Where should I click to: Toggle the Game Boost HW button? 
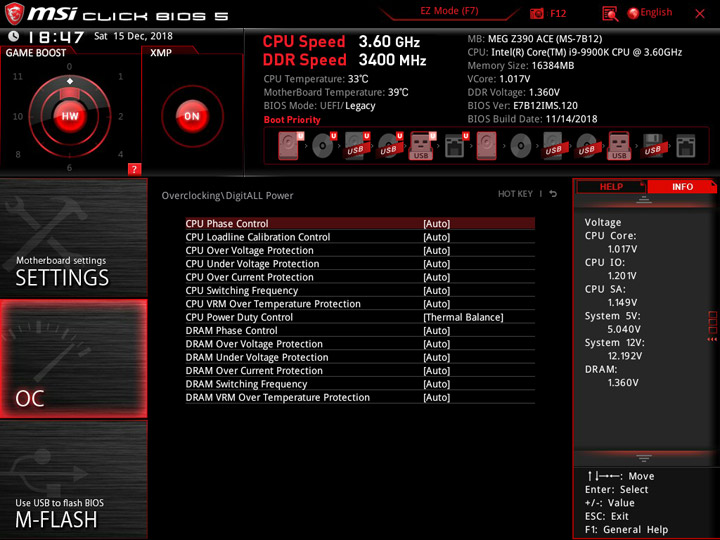tap(70, 116)
